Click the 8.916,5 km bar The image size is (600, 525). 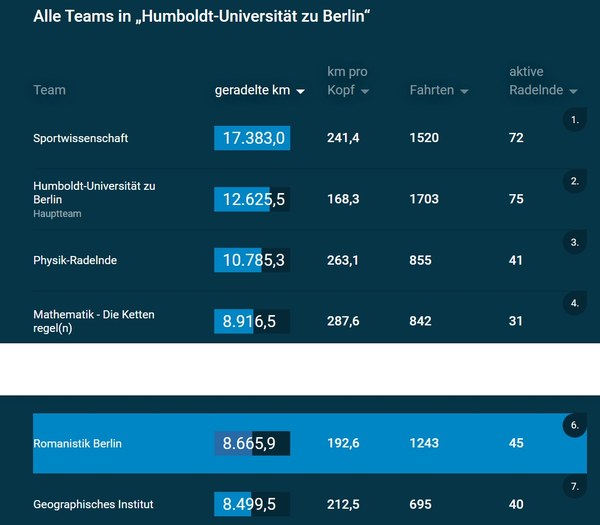pyautogui.click(x=252, y=321)
